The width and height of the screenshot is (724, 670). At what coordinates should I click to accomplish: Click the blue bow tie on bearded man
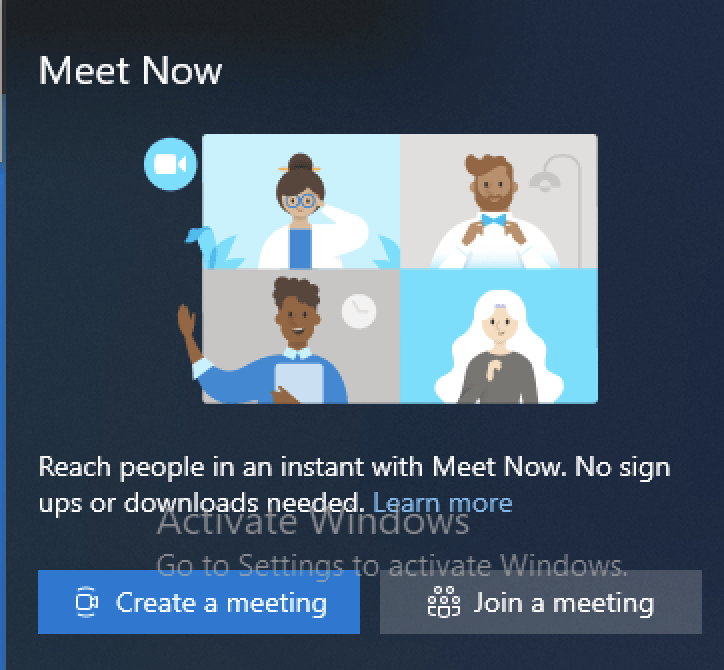pyautogui.click(x=494, y=220)
